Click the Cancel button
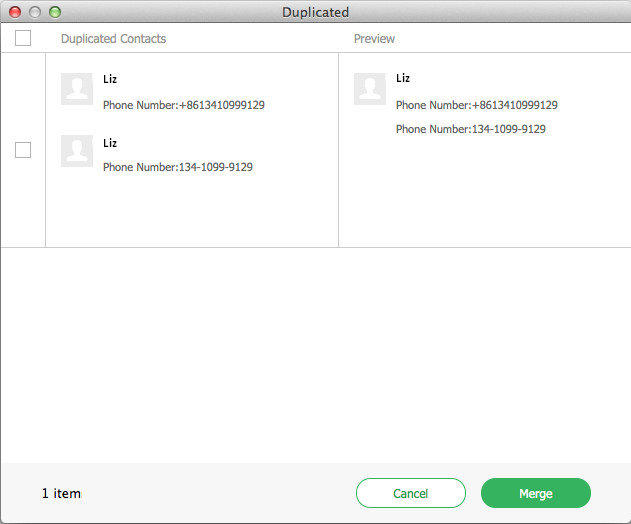The width and height of the screenshot is (631, 524). (410, 493)
